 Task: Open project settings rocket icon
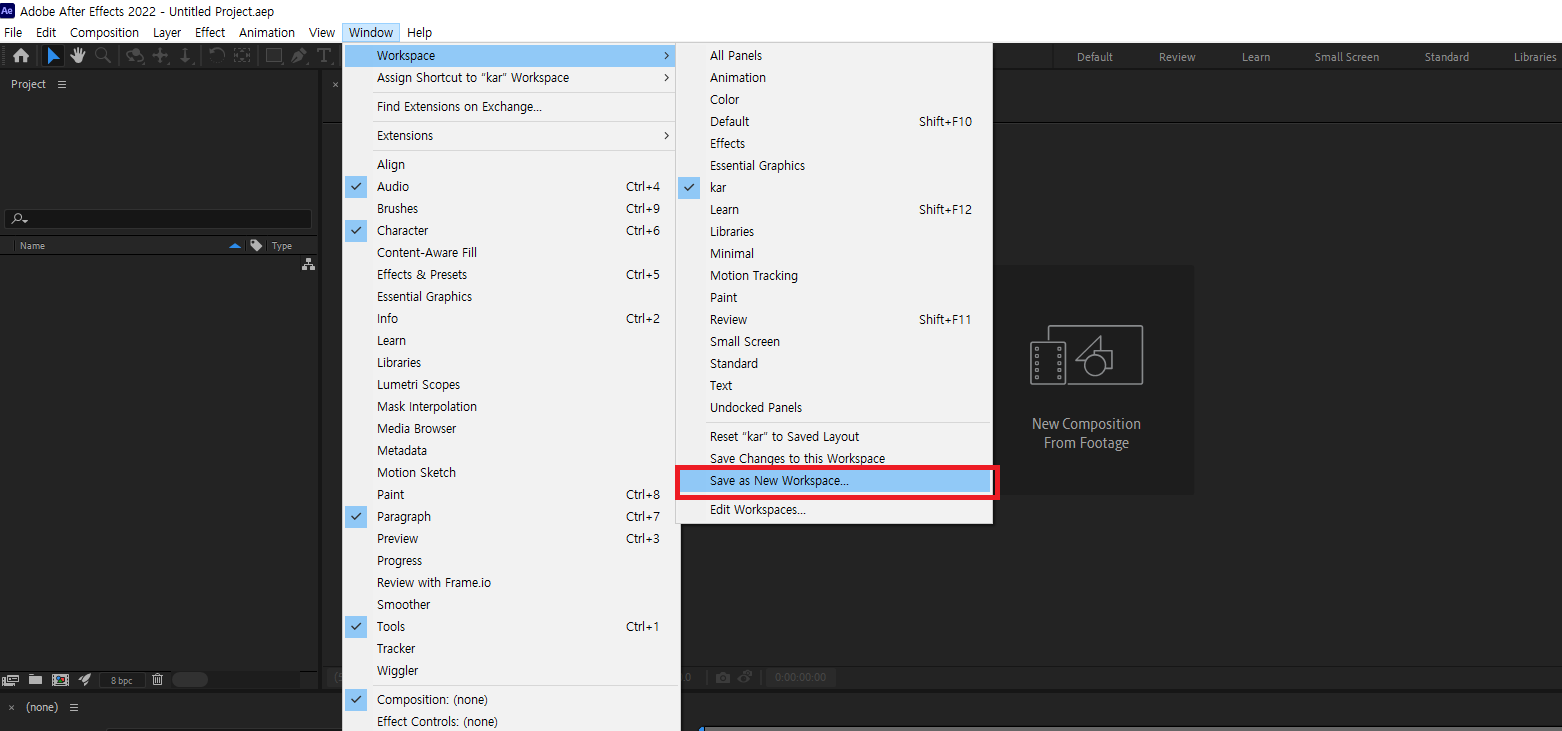point(85,679)
